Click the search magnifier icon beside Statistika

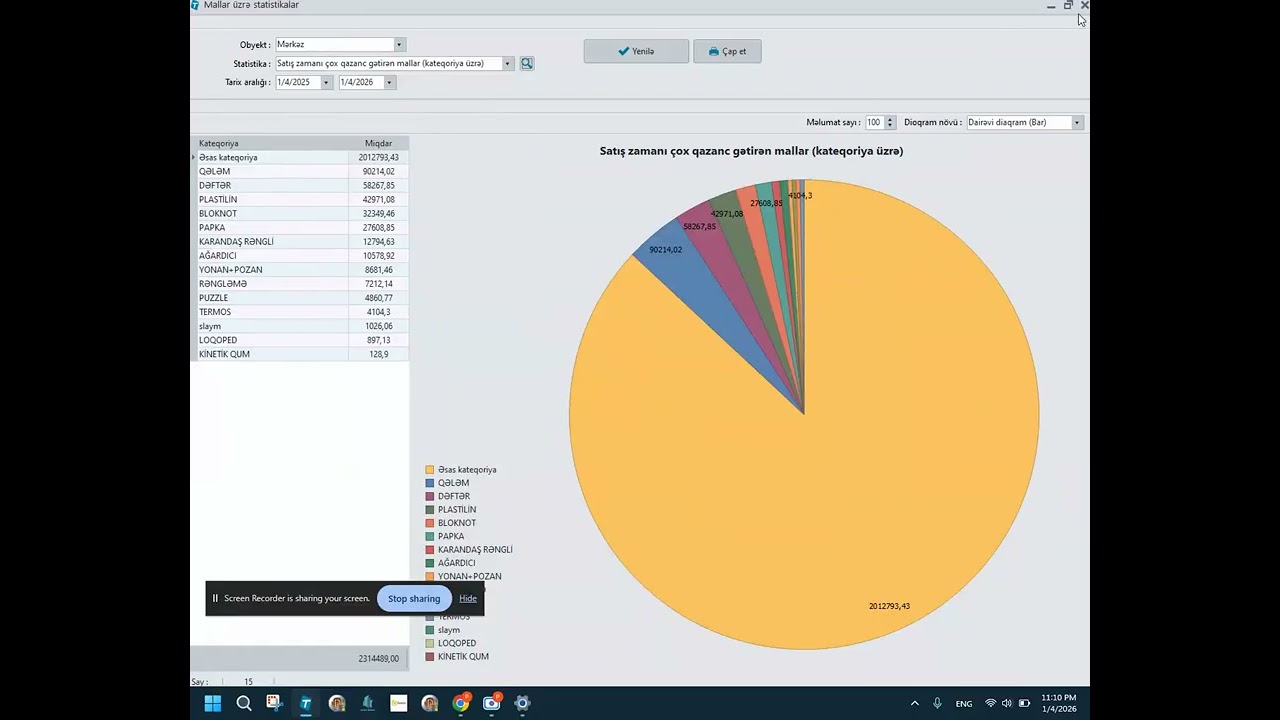tap(527, 63)
